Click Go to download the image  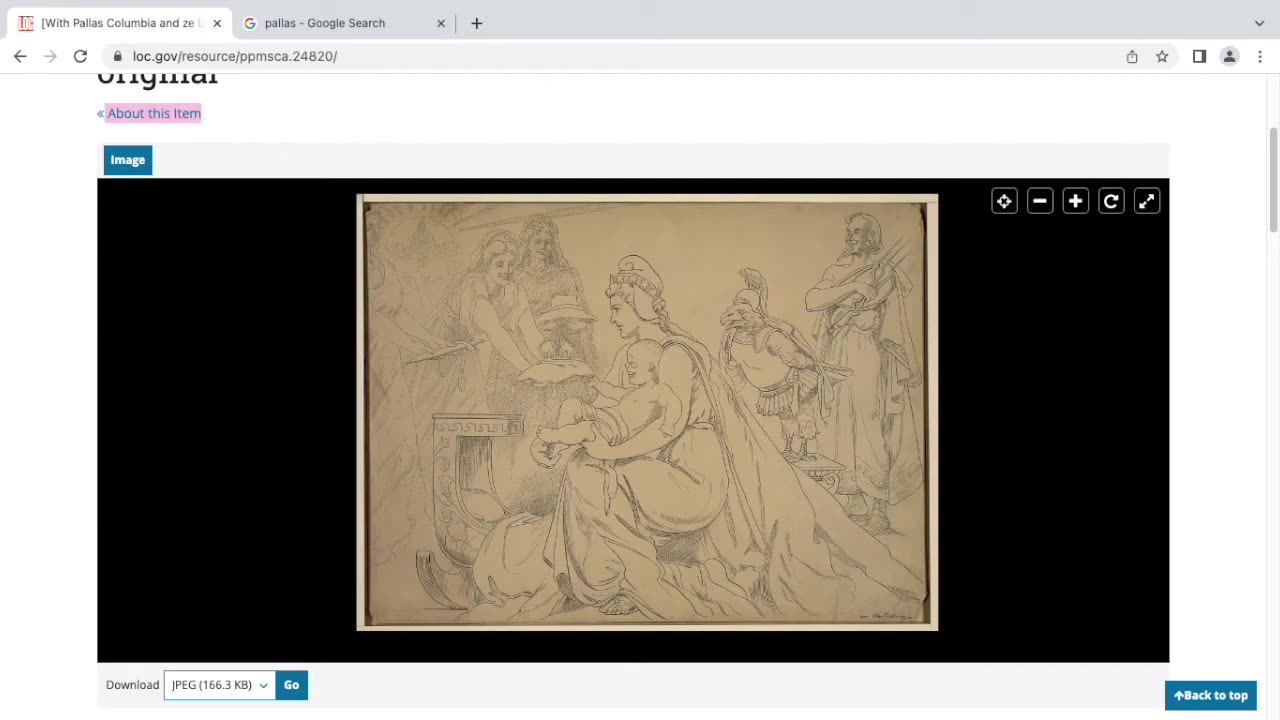tap(291, 685)
